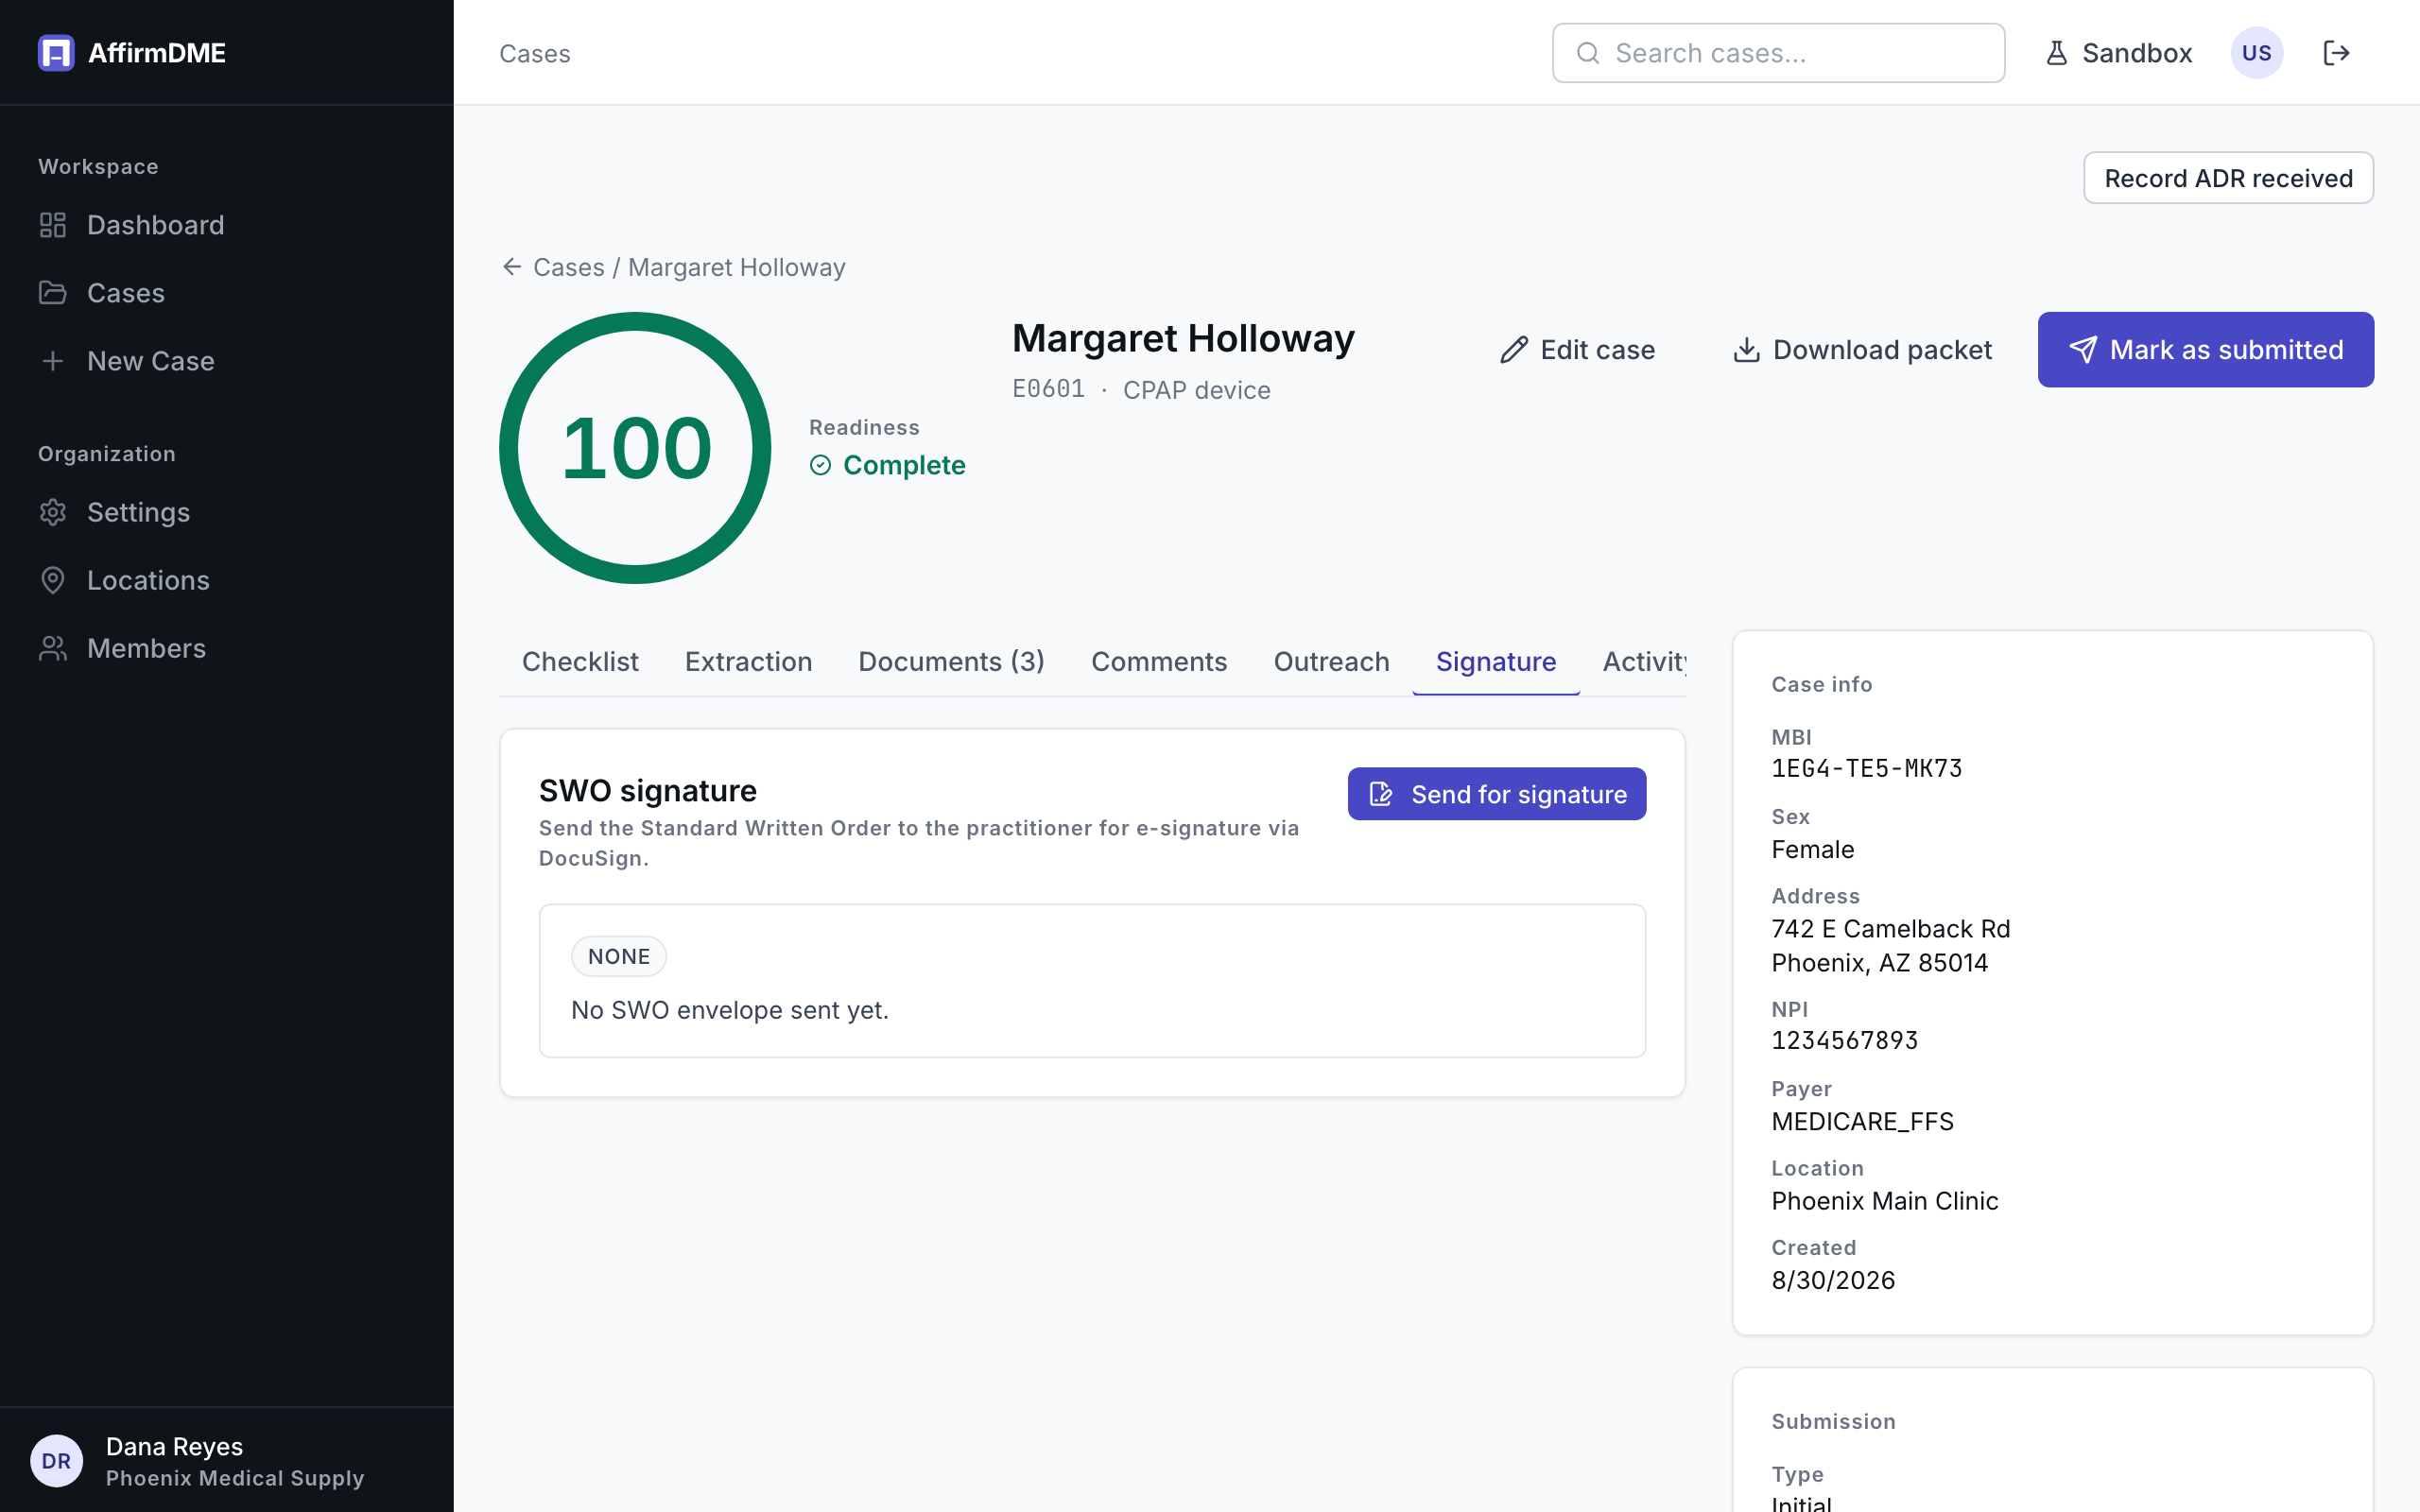The height and width of the screenshot is (1512, 2420).
Task: Switch to the Checklist tab
Action: pos(580,662)
